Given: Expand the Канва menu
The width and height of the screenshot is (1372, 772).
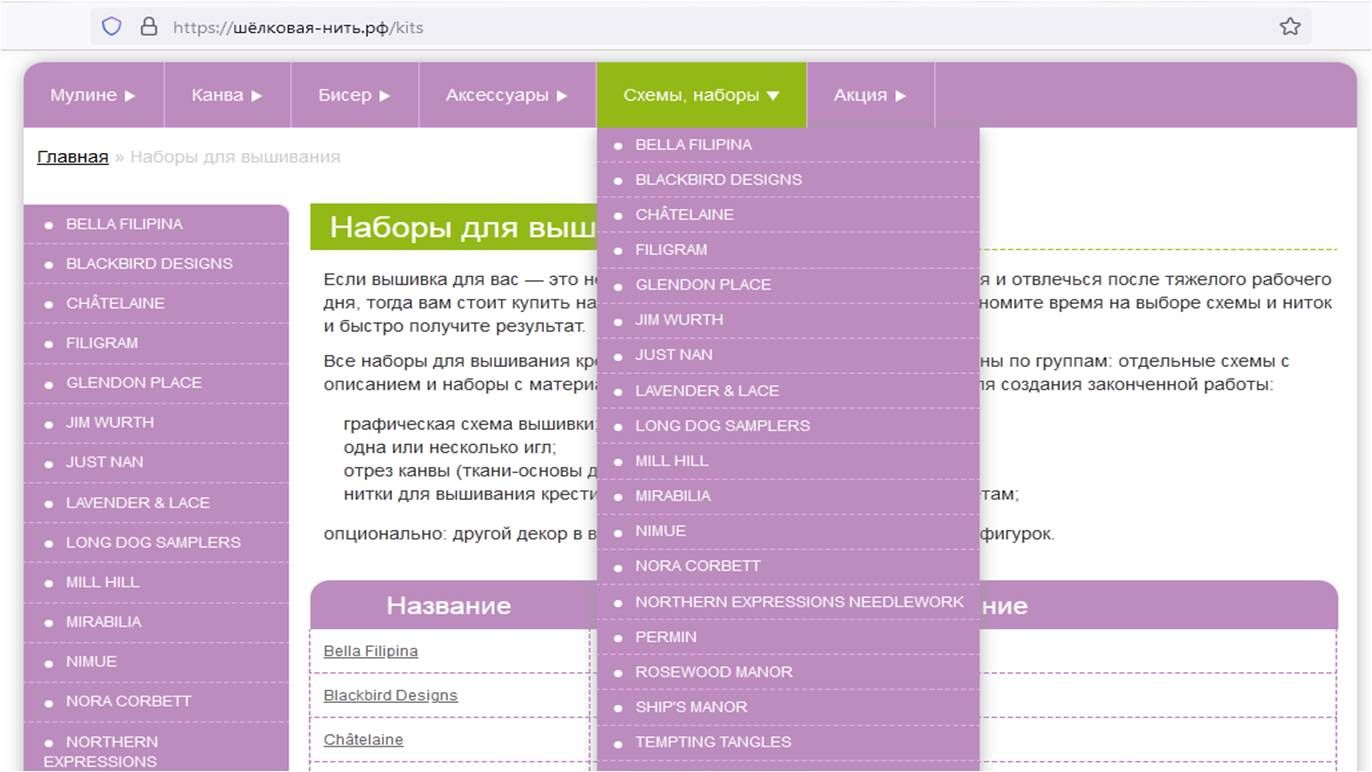Looking at the screenshot, I should pos(227,96).
